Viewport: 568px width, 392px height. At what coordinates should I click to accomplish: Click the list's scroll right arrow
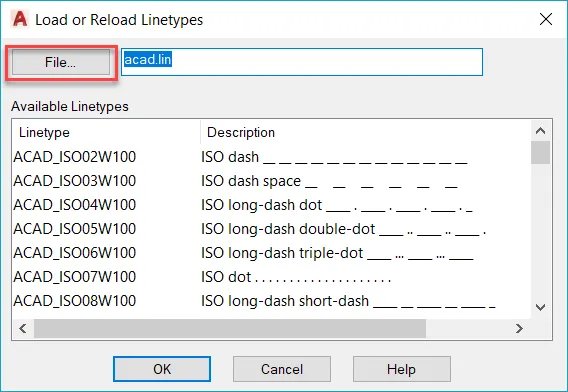coord(519,329)
